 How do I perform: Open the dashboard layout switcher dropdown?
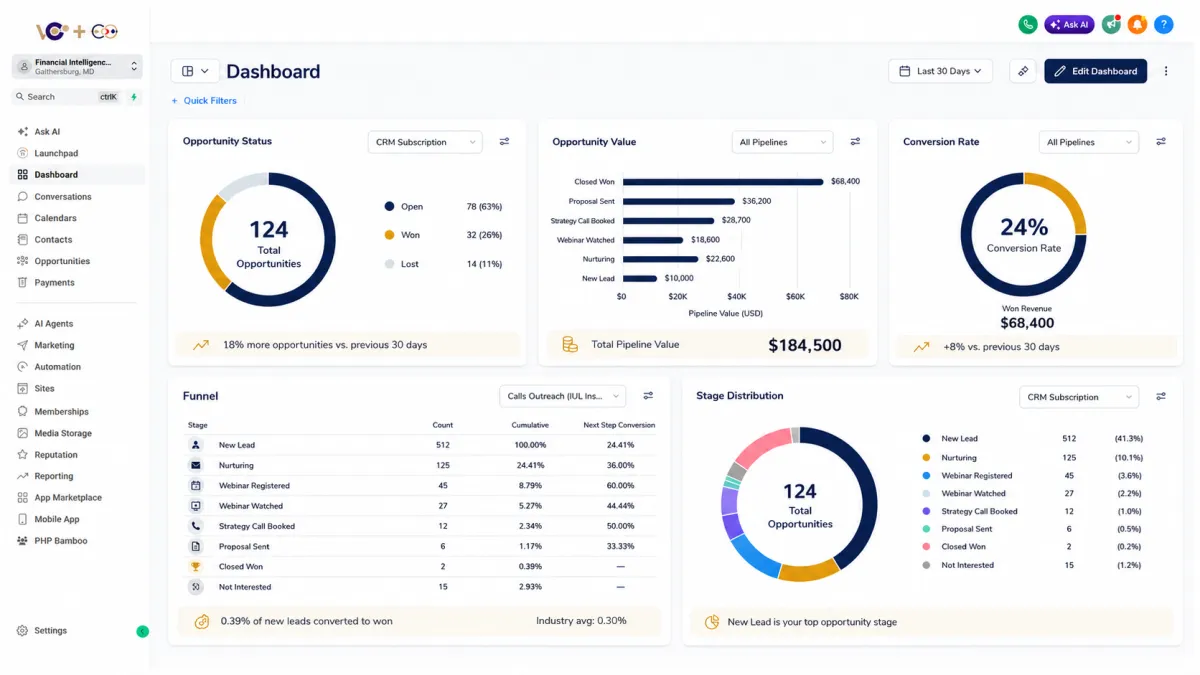coord(194,71)
